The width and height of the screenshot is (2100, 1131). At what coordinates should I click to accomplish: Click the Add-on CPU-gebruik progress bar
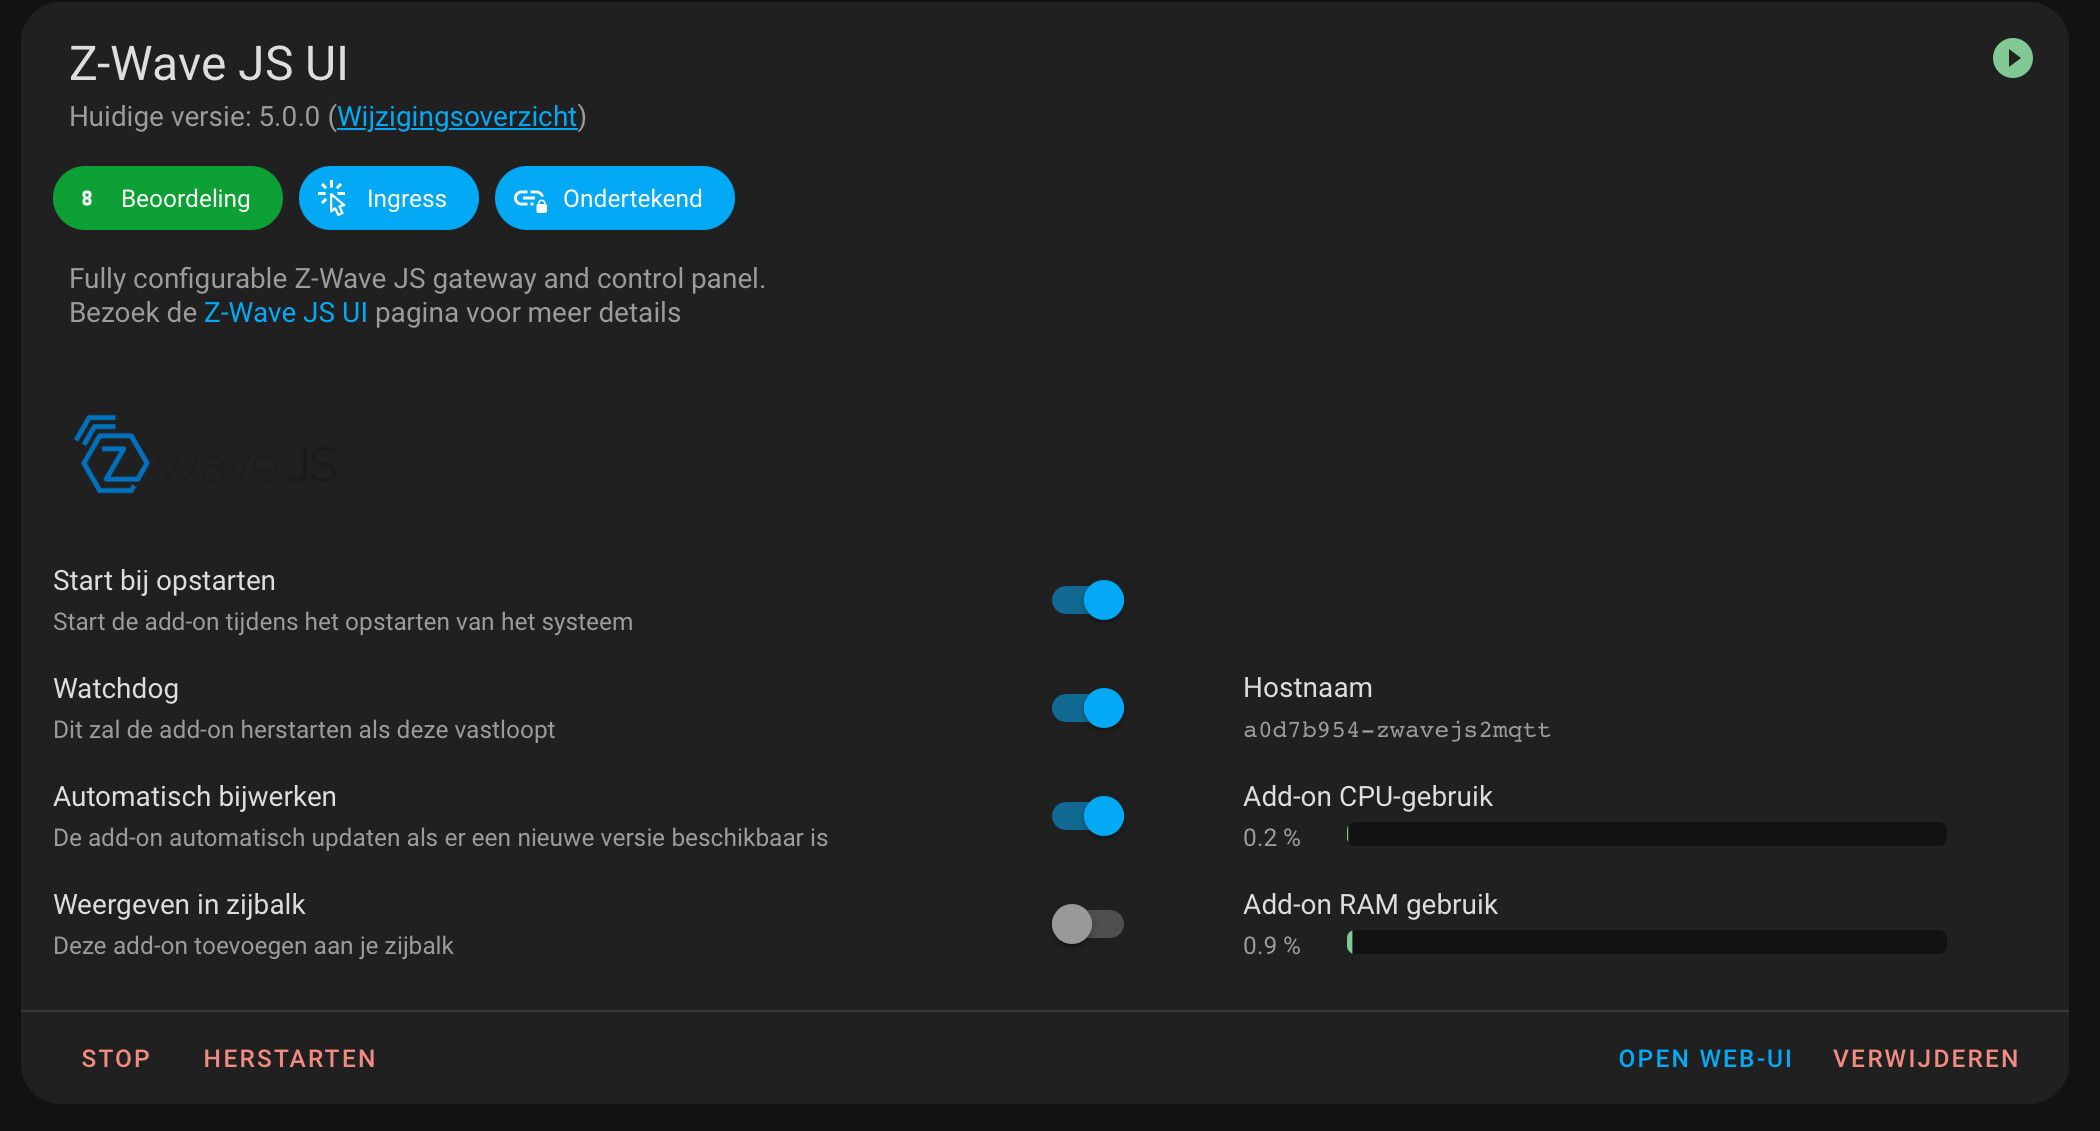(x=1646, y=834)
